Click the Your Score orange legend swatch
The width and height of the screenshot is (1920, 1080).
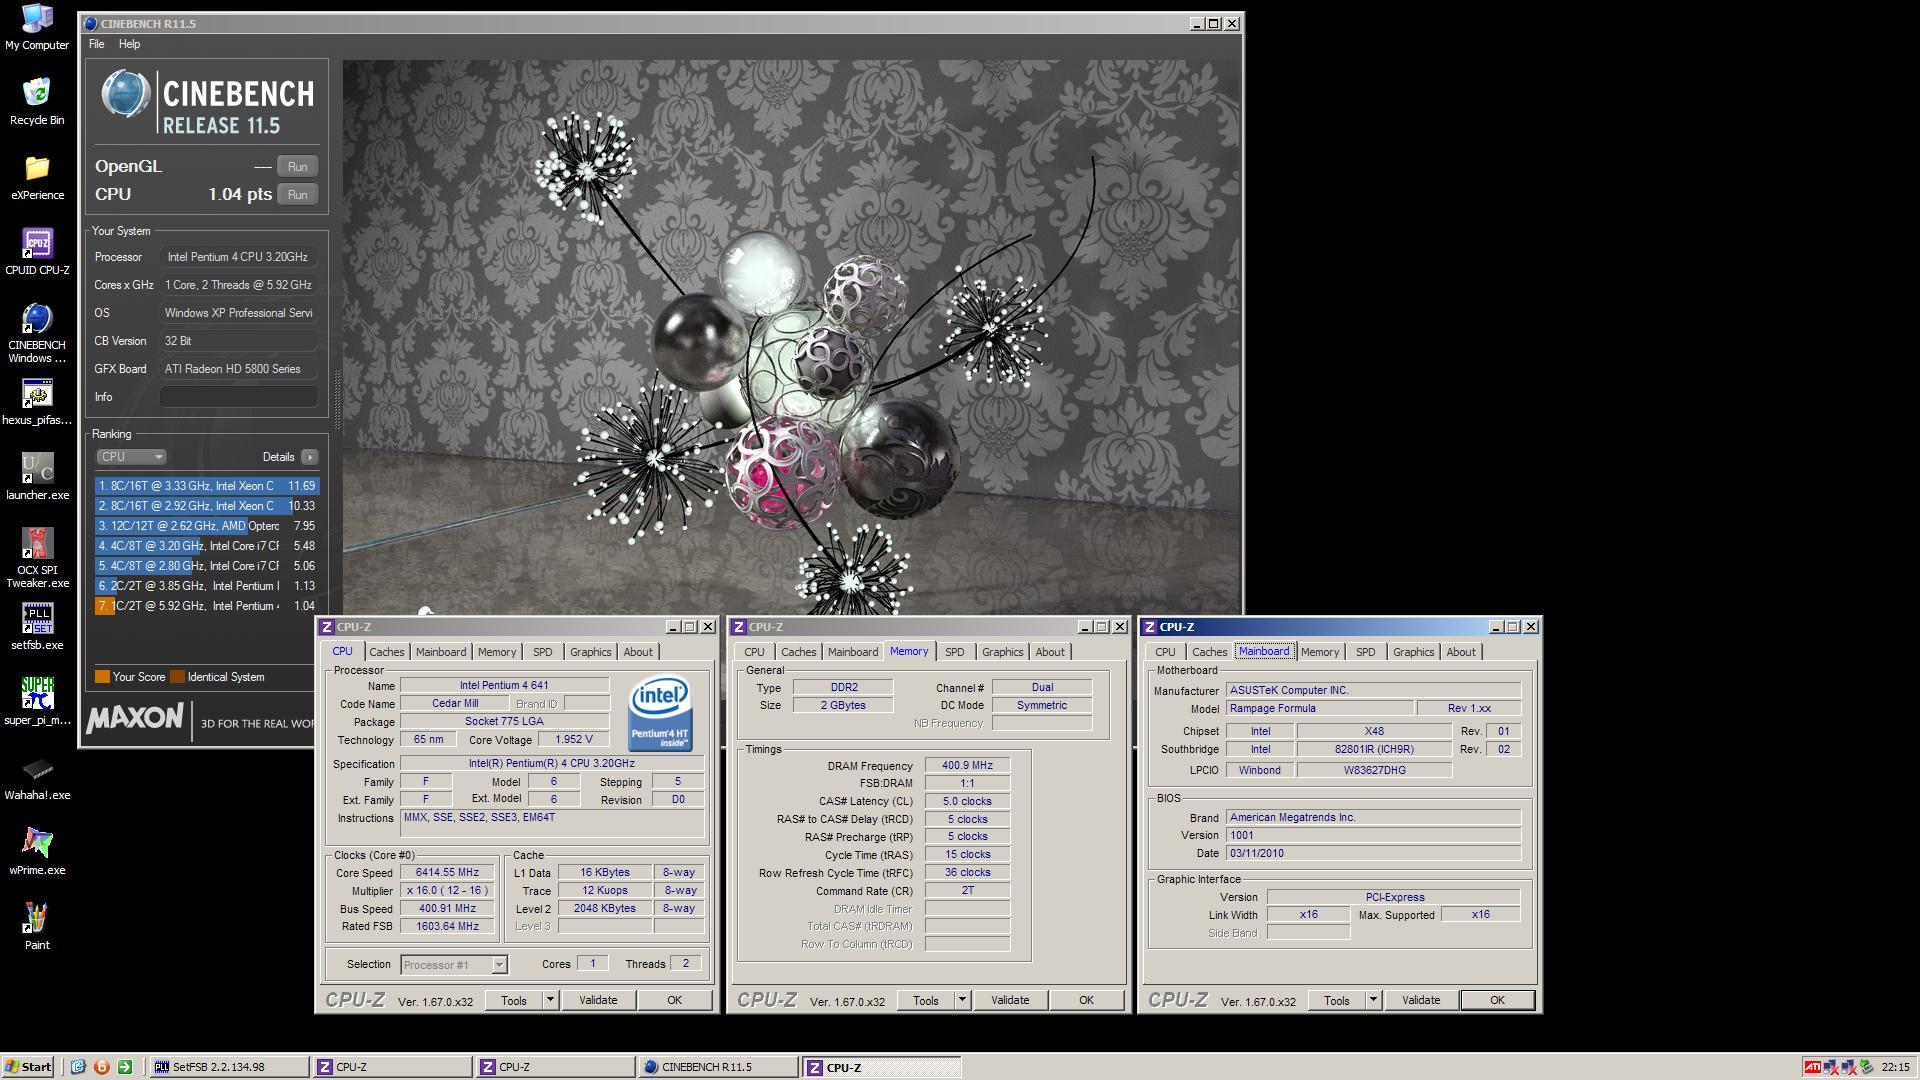click(102, 677)
